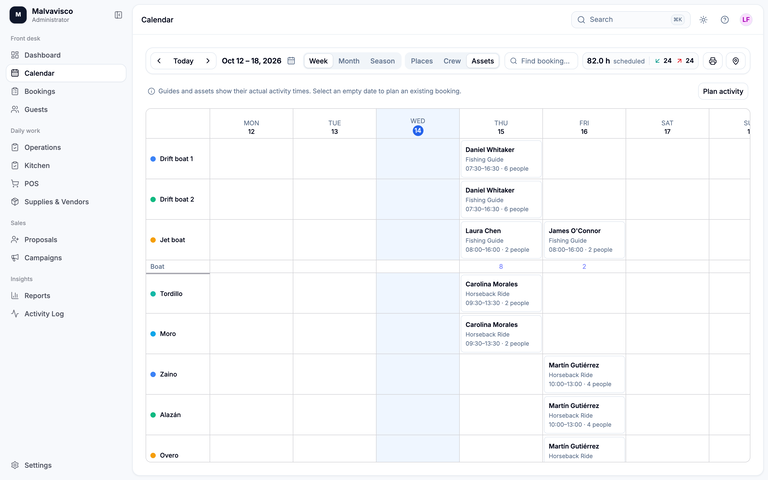768x480 pixels.
Task: Focus the Find booking search field
Action: tap(541, 61)
